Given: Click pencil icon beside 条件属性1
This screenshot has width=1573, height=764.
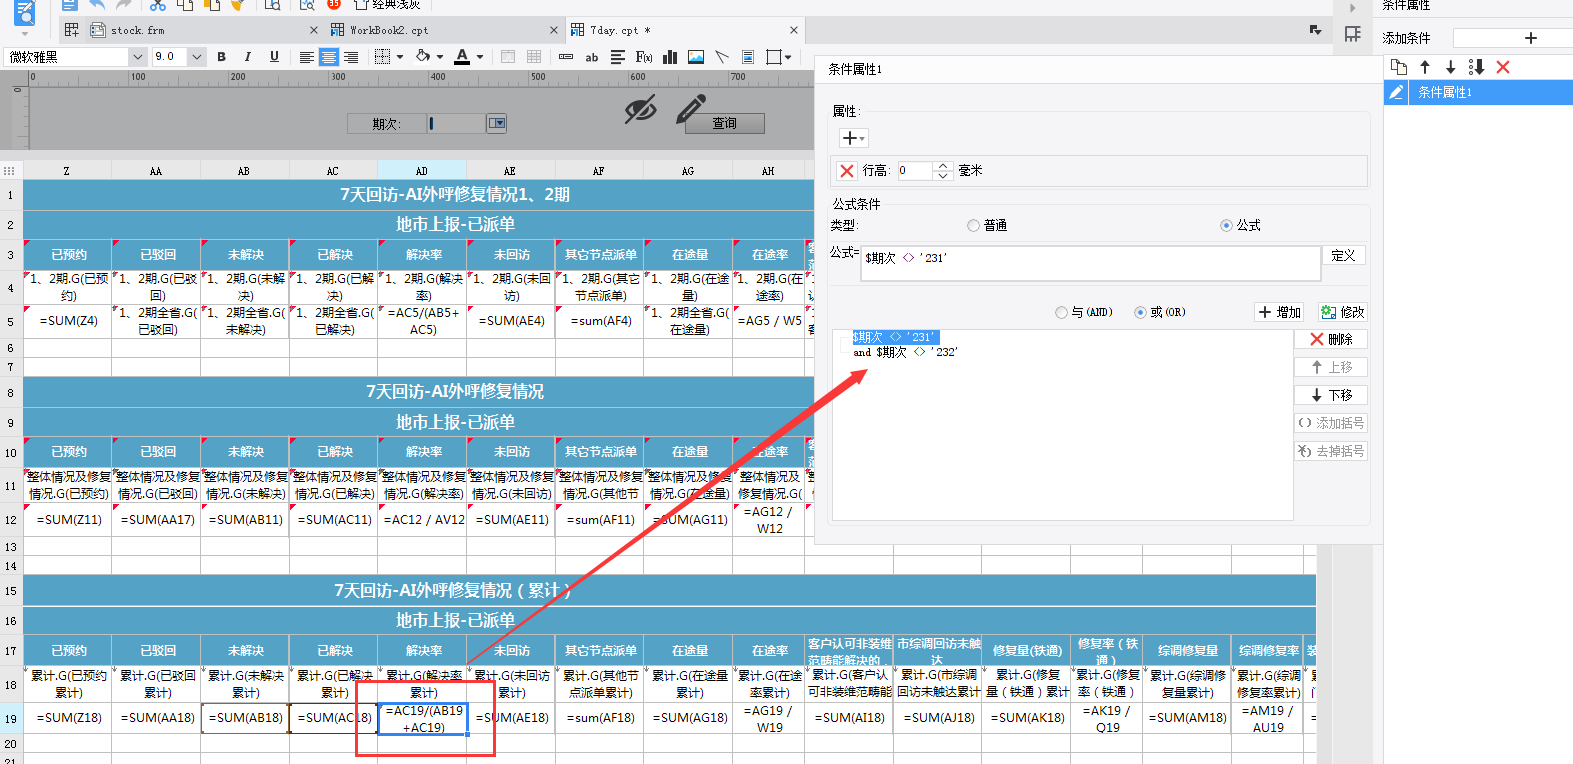Looking at the screenshot, I should tap(1397, 92).
